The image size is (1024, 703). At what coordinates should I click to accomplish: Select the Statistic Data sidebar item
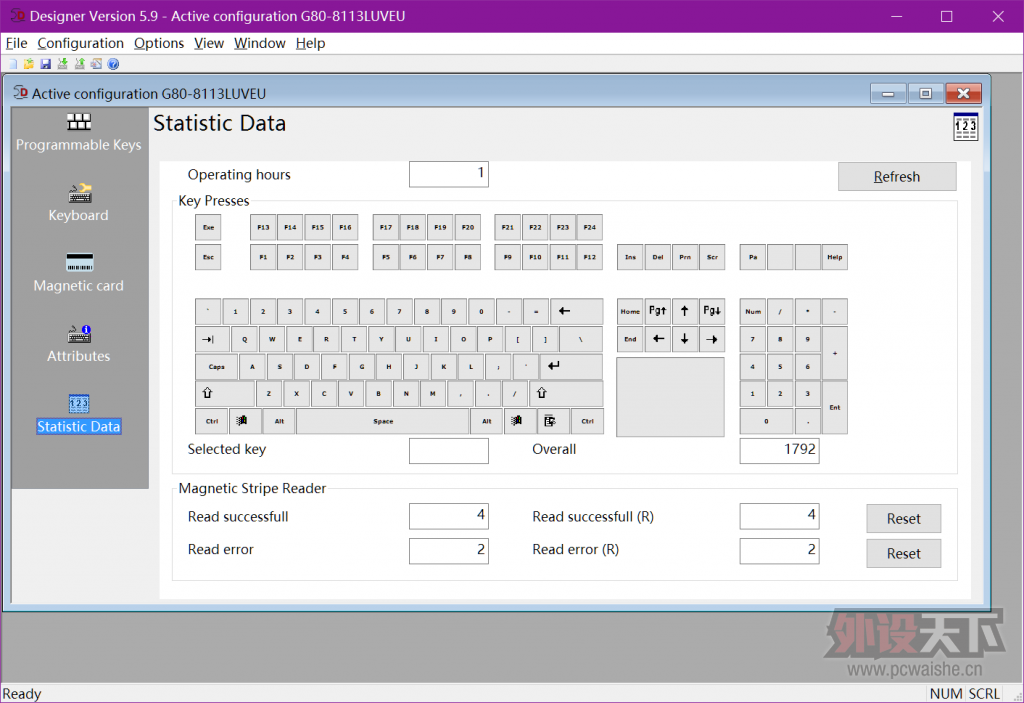[x=78, y=415]
